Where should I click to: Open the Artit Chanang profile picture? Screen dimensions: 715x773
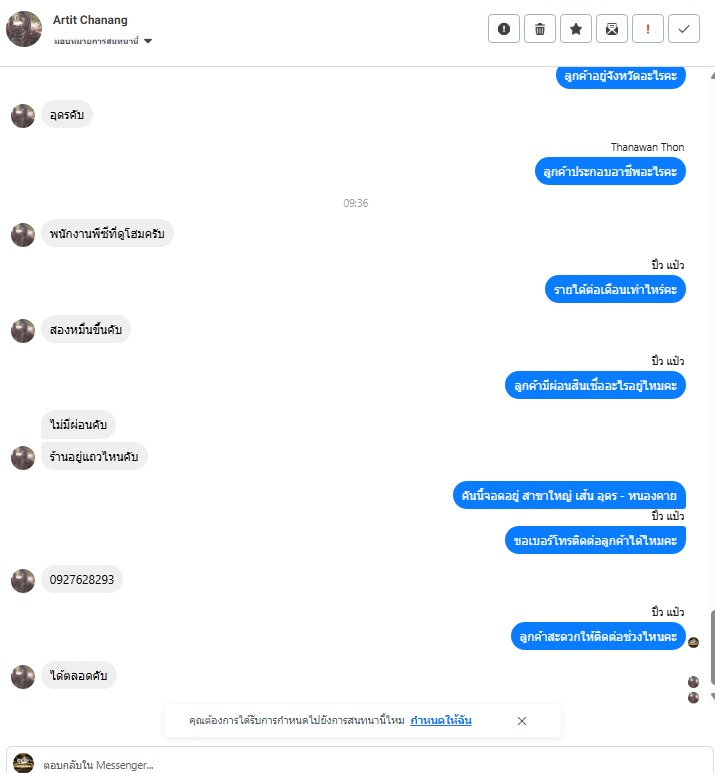coord(24,29)
